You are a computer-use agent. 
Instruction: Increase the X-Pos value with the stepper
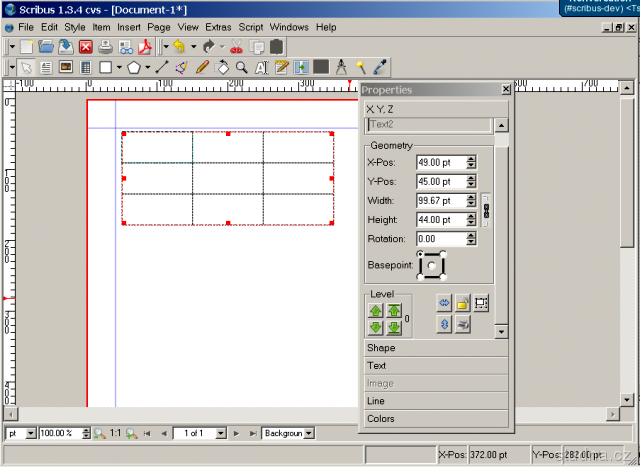click(471, 158)
